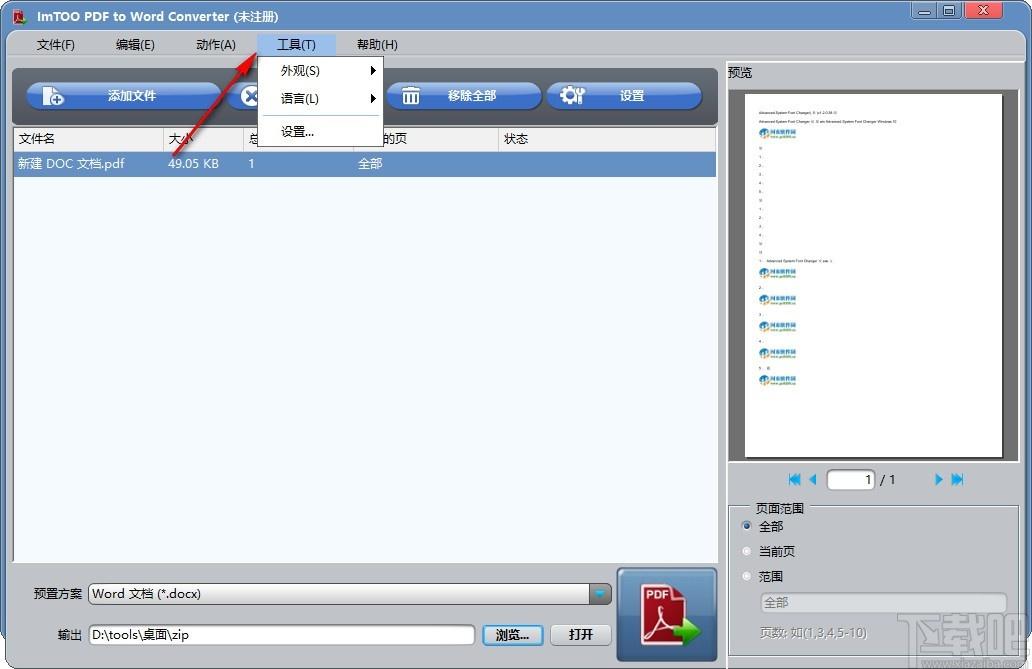Expand the 语言(L) submenu
This screenshot has width=1032, height=669.
[321, 99]
